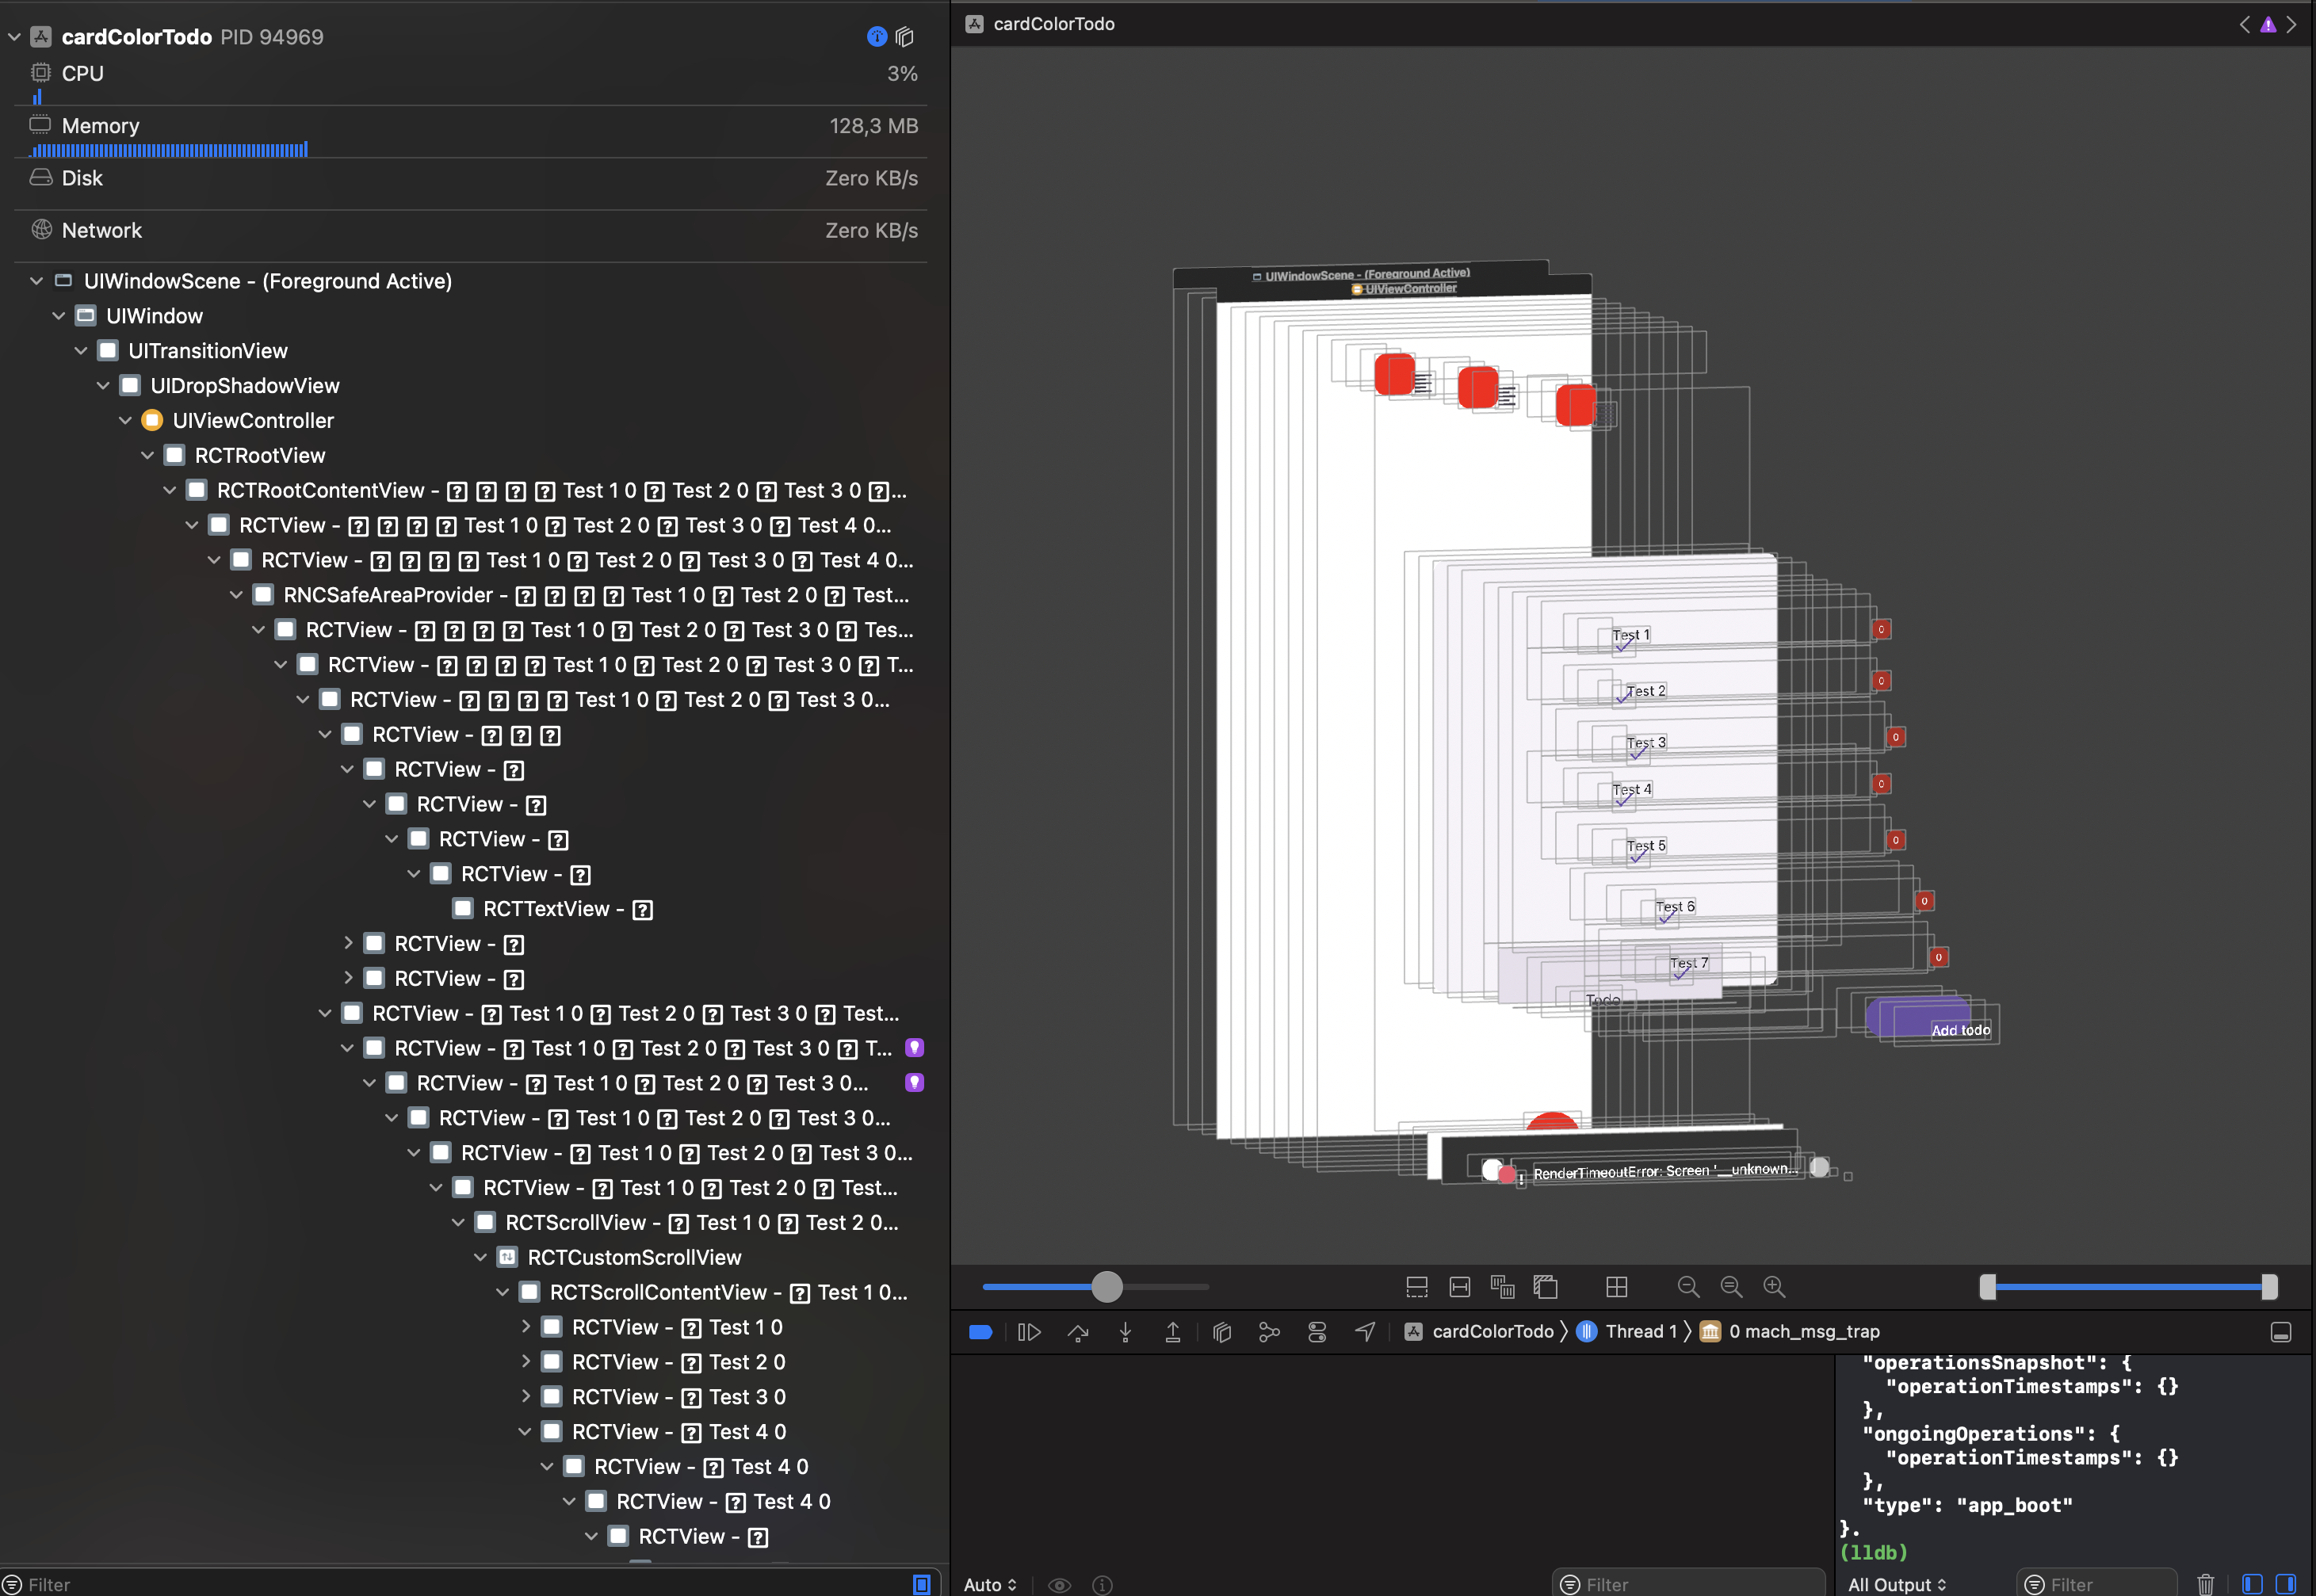Screen dimensions: 2316x1596
Task: Zoom in the view hierarchy canvas
Action: click(x=1774, y=1287)
